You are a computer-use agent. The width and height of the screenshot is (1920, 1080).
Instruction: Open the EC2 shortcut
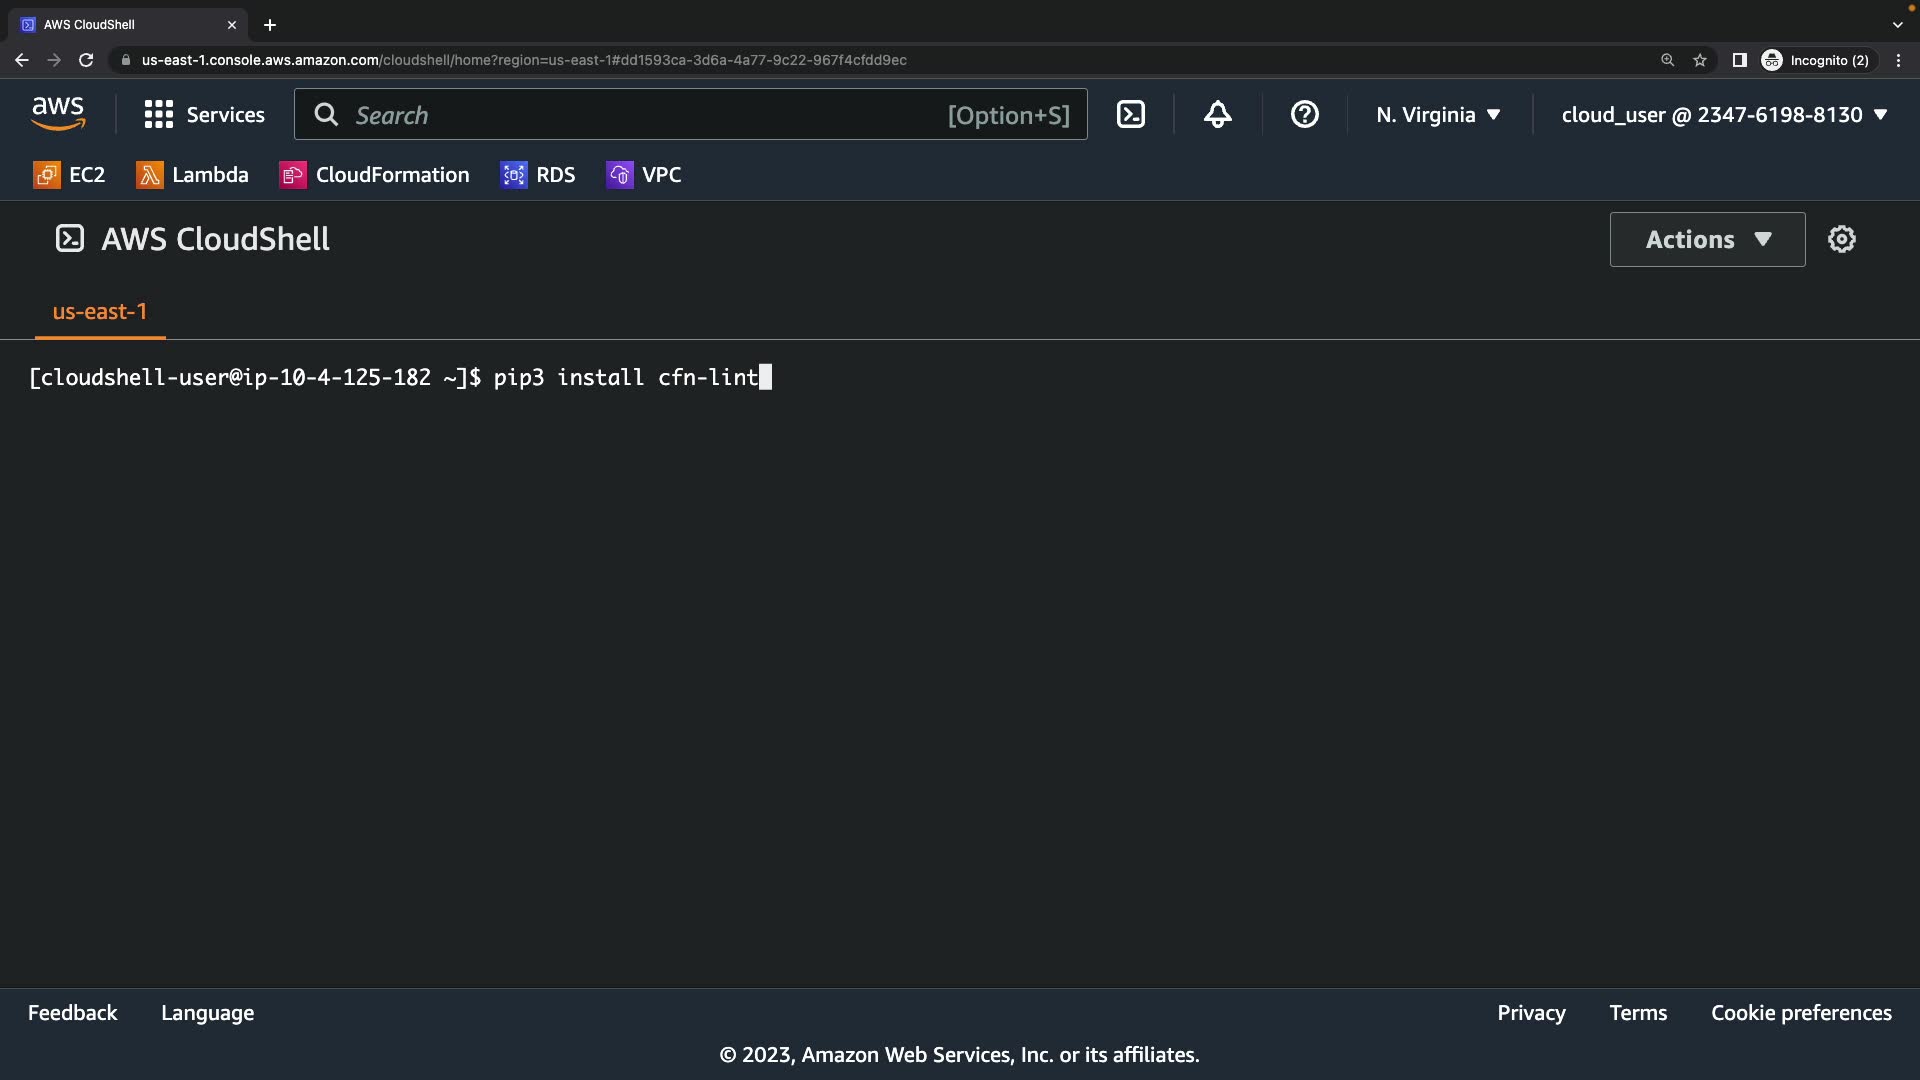[69, 175]
